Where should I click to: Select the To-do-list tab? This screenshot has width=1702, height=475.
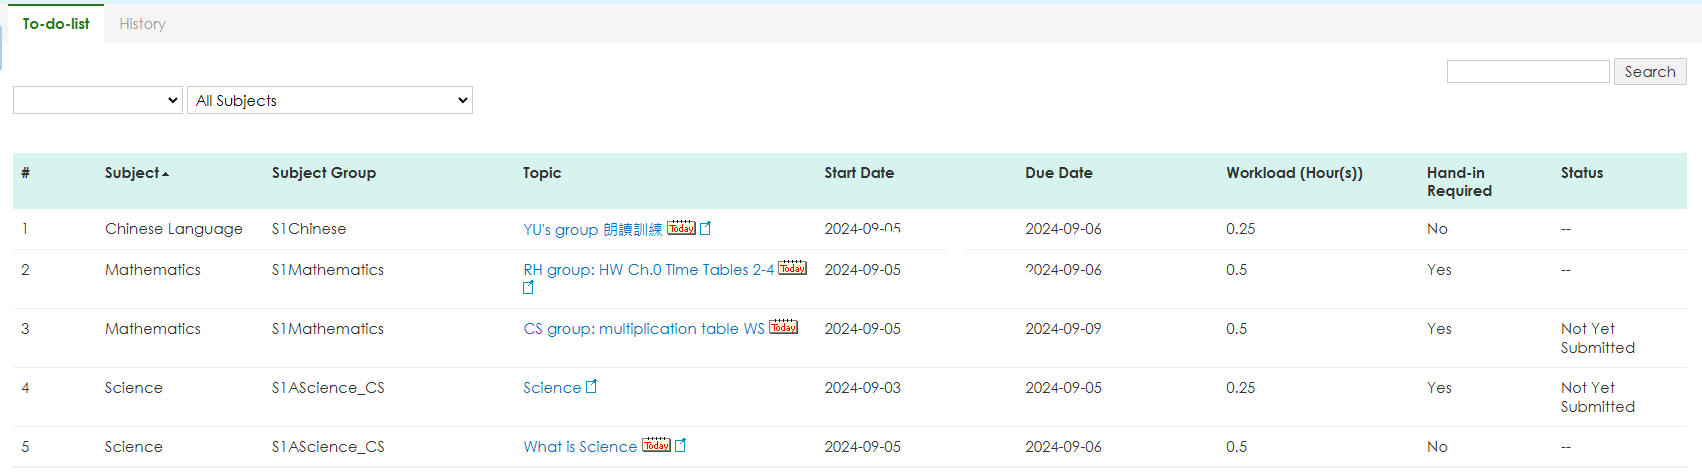(56, 24)
